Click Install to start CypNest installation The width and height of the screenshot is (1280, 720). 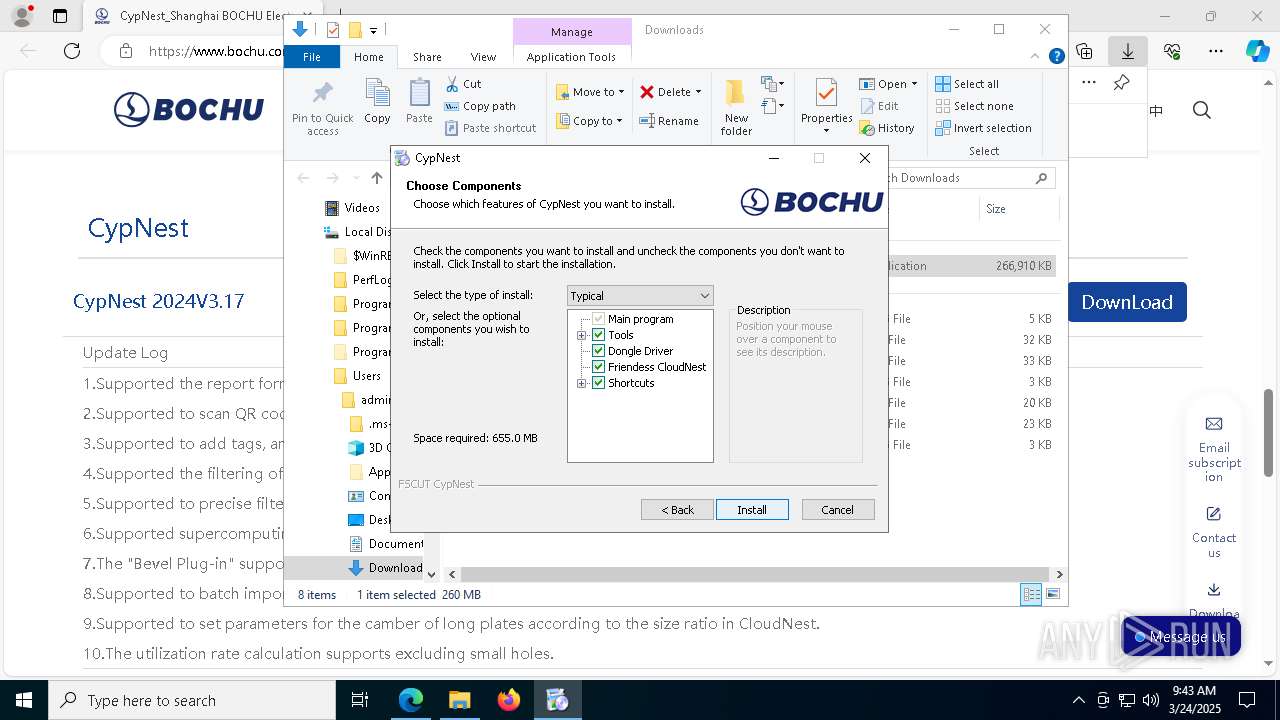(752, 510)
